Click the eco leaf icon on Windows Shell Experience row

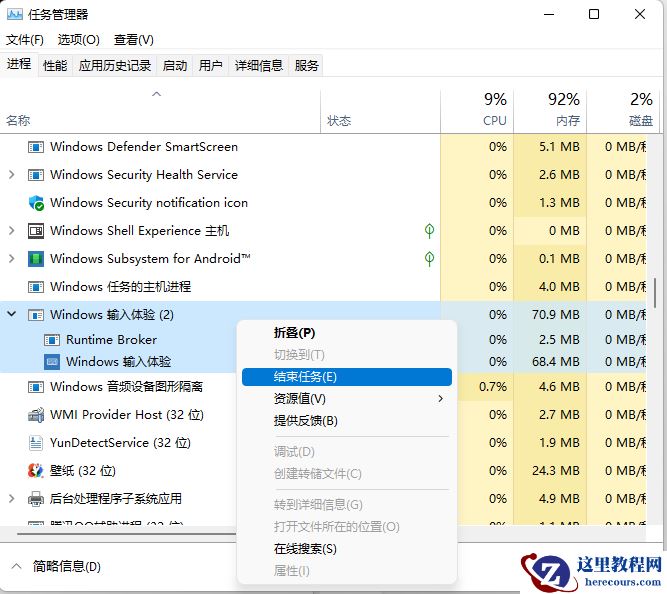click(429, 231)
